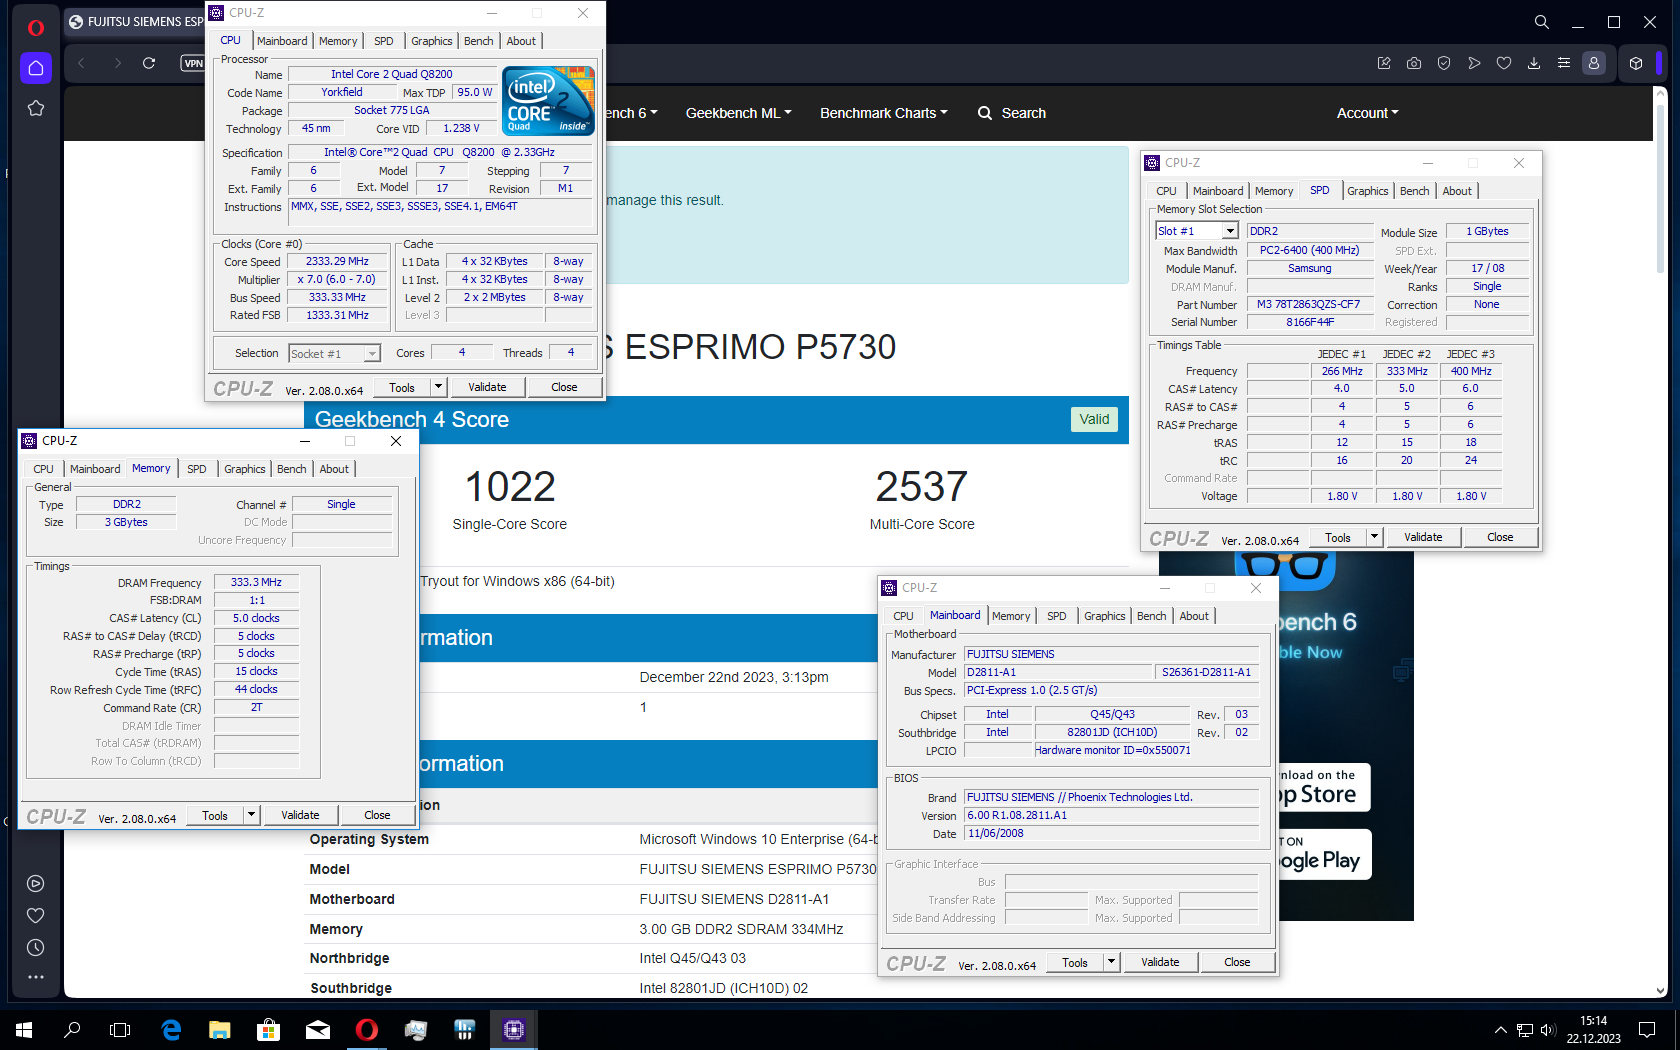Open sidebar more options ellipsis

coord(36,977)
